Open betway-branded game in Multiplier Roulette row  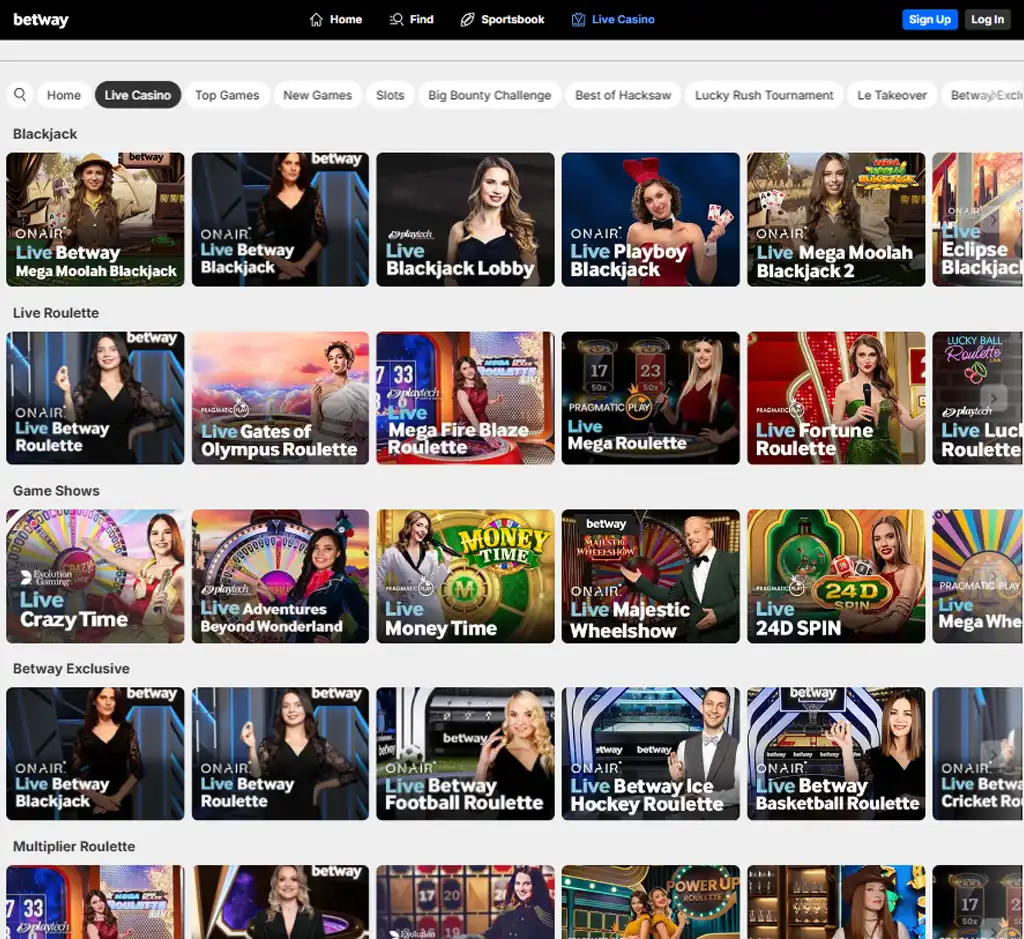pyautogui.click(x=280, y=902)
